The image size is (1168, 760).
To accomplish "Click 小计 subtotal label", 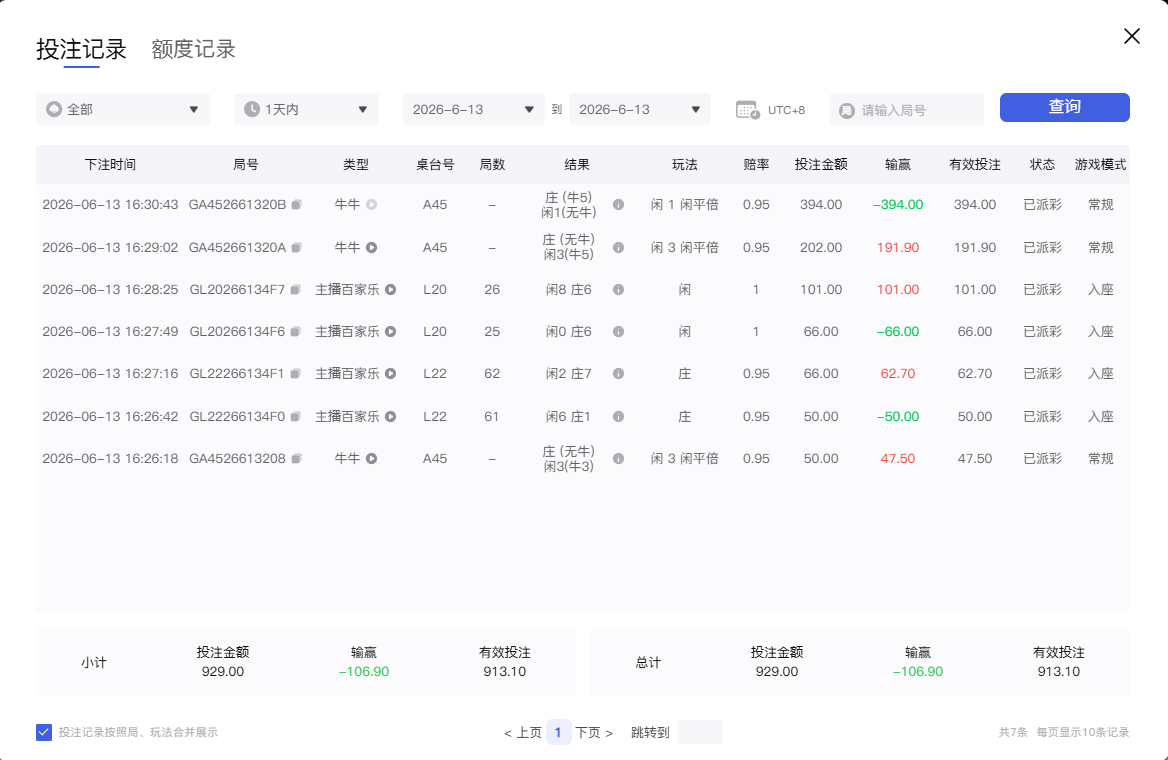I will click(94, 662).
